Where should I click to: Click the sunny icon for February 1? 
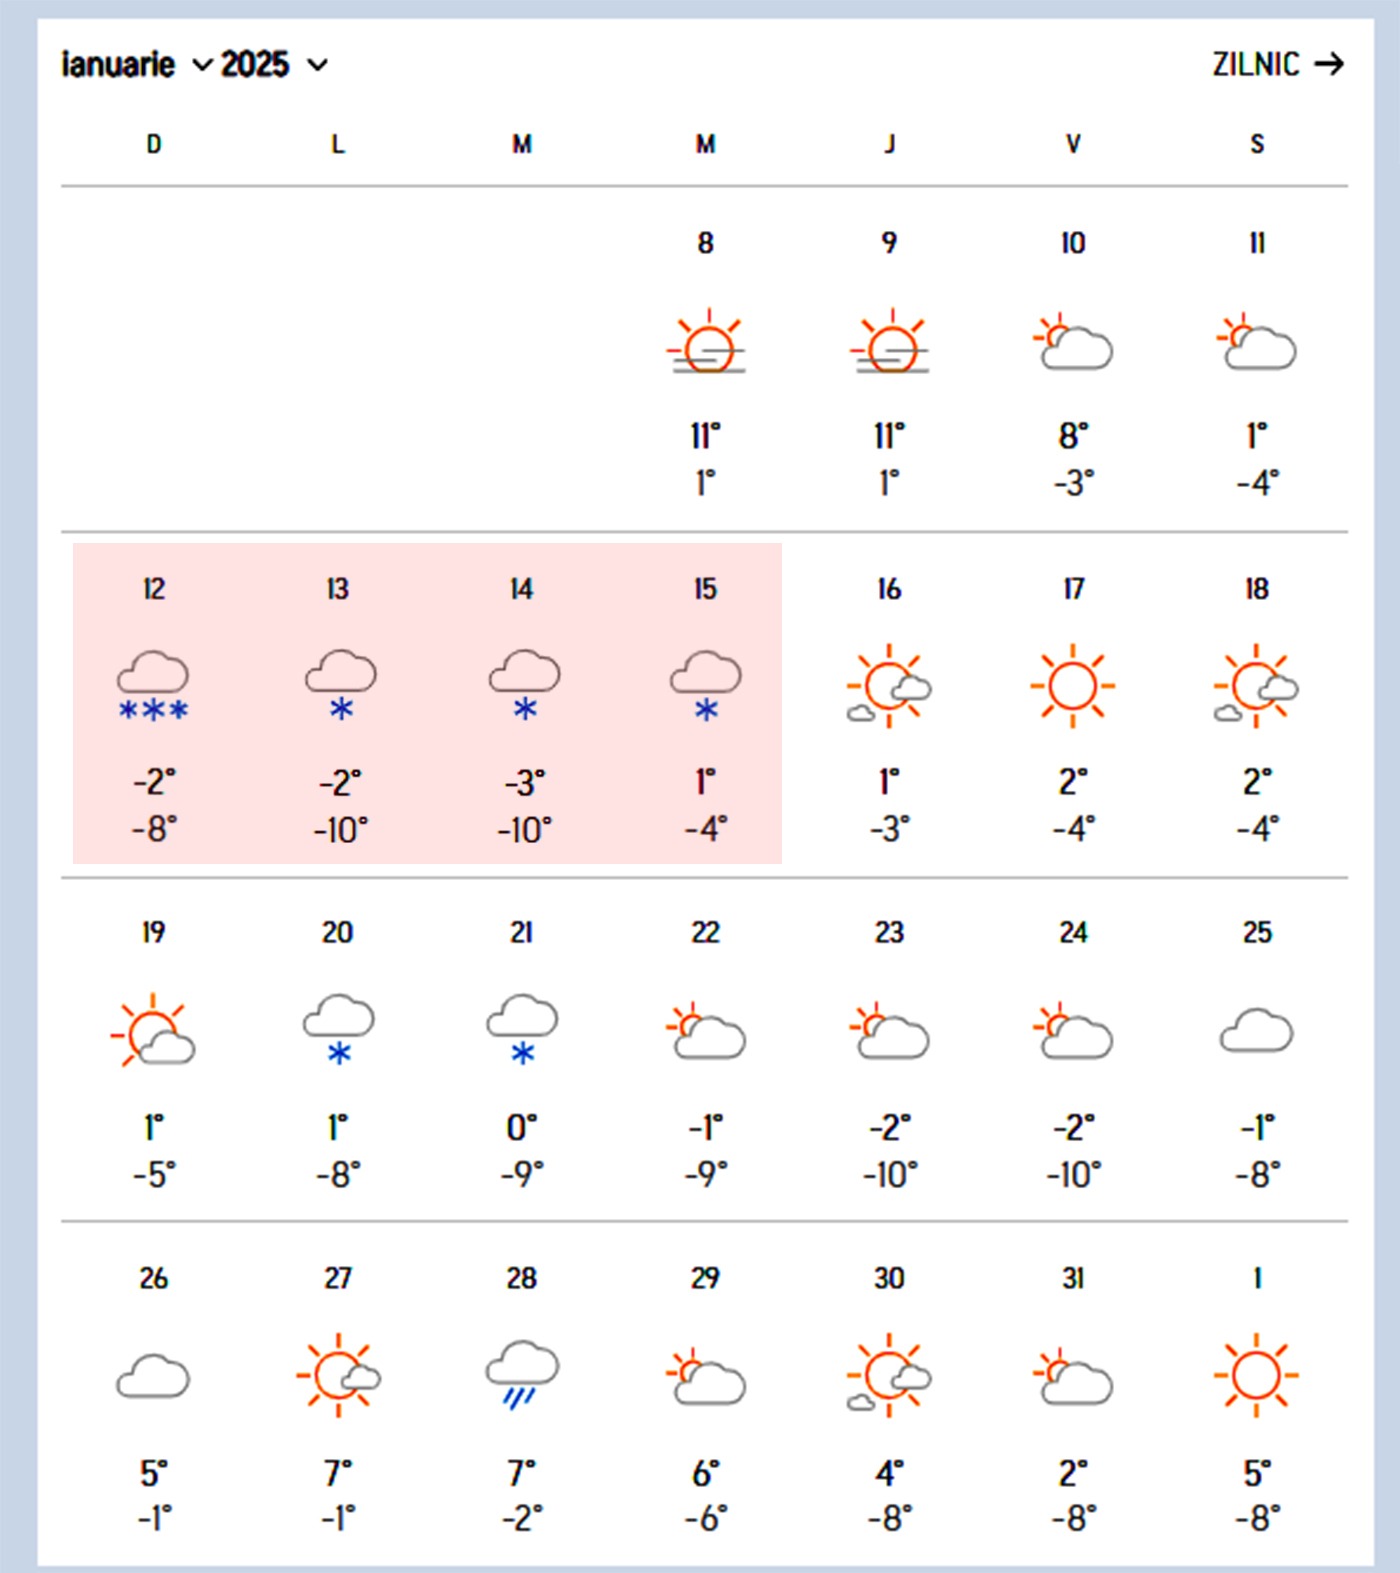pos(1256,1376)
